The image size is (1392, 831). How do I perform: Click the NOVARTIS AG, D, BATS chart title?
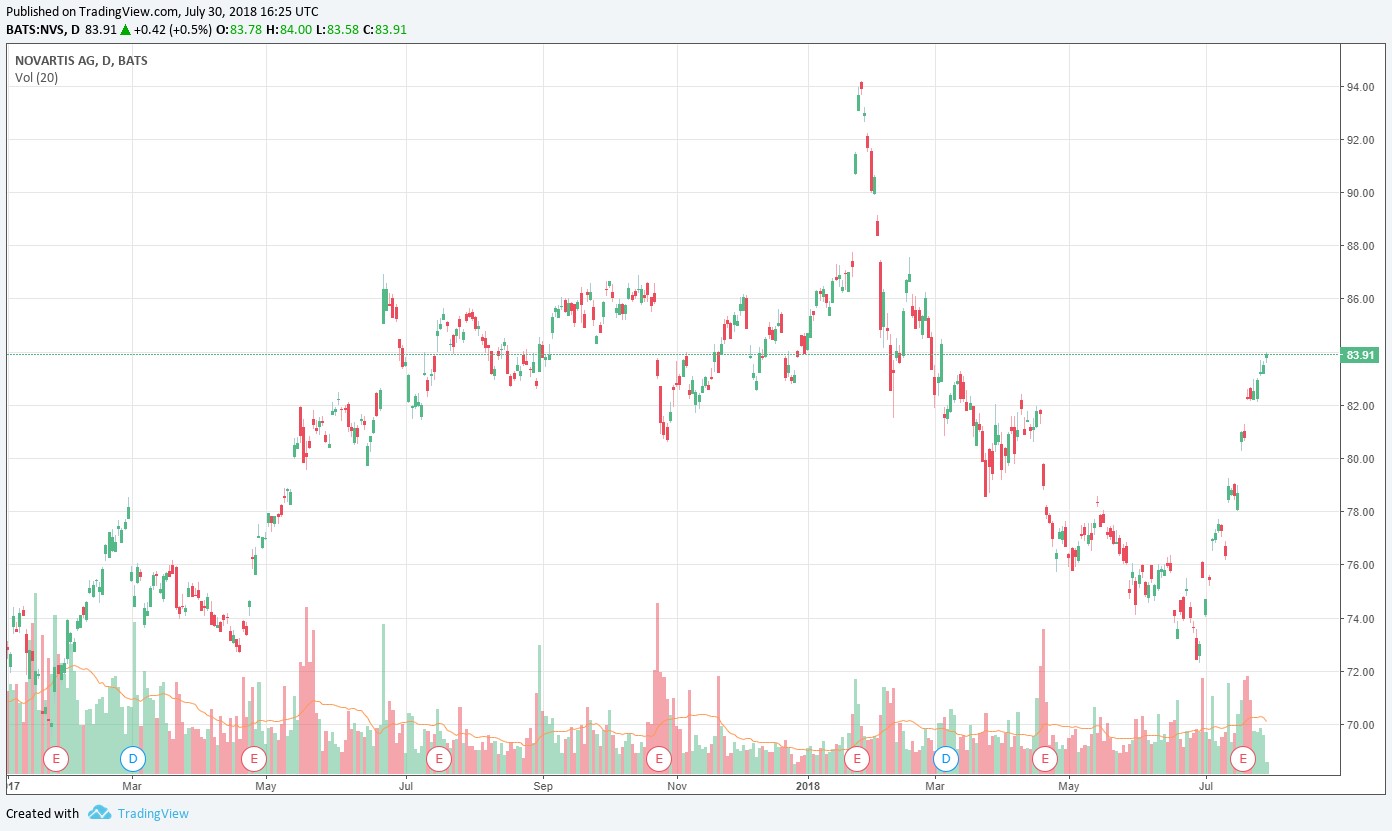click(x=80, y=60)
